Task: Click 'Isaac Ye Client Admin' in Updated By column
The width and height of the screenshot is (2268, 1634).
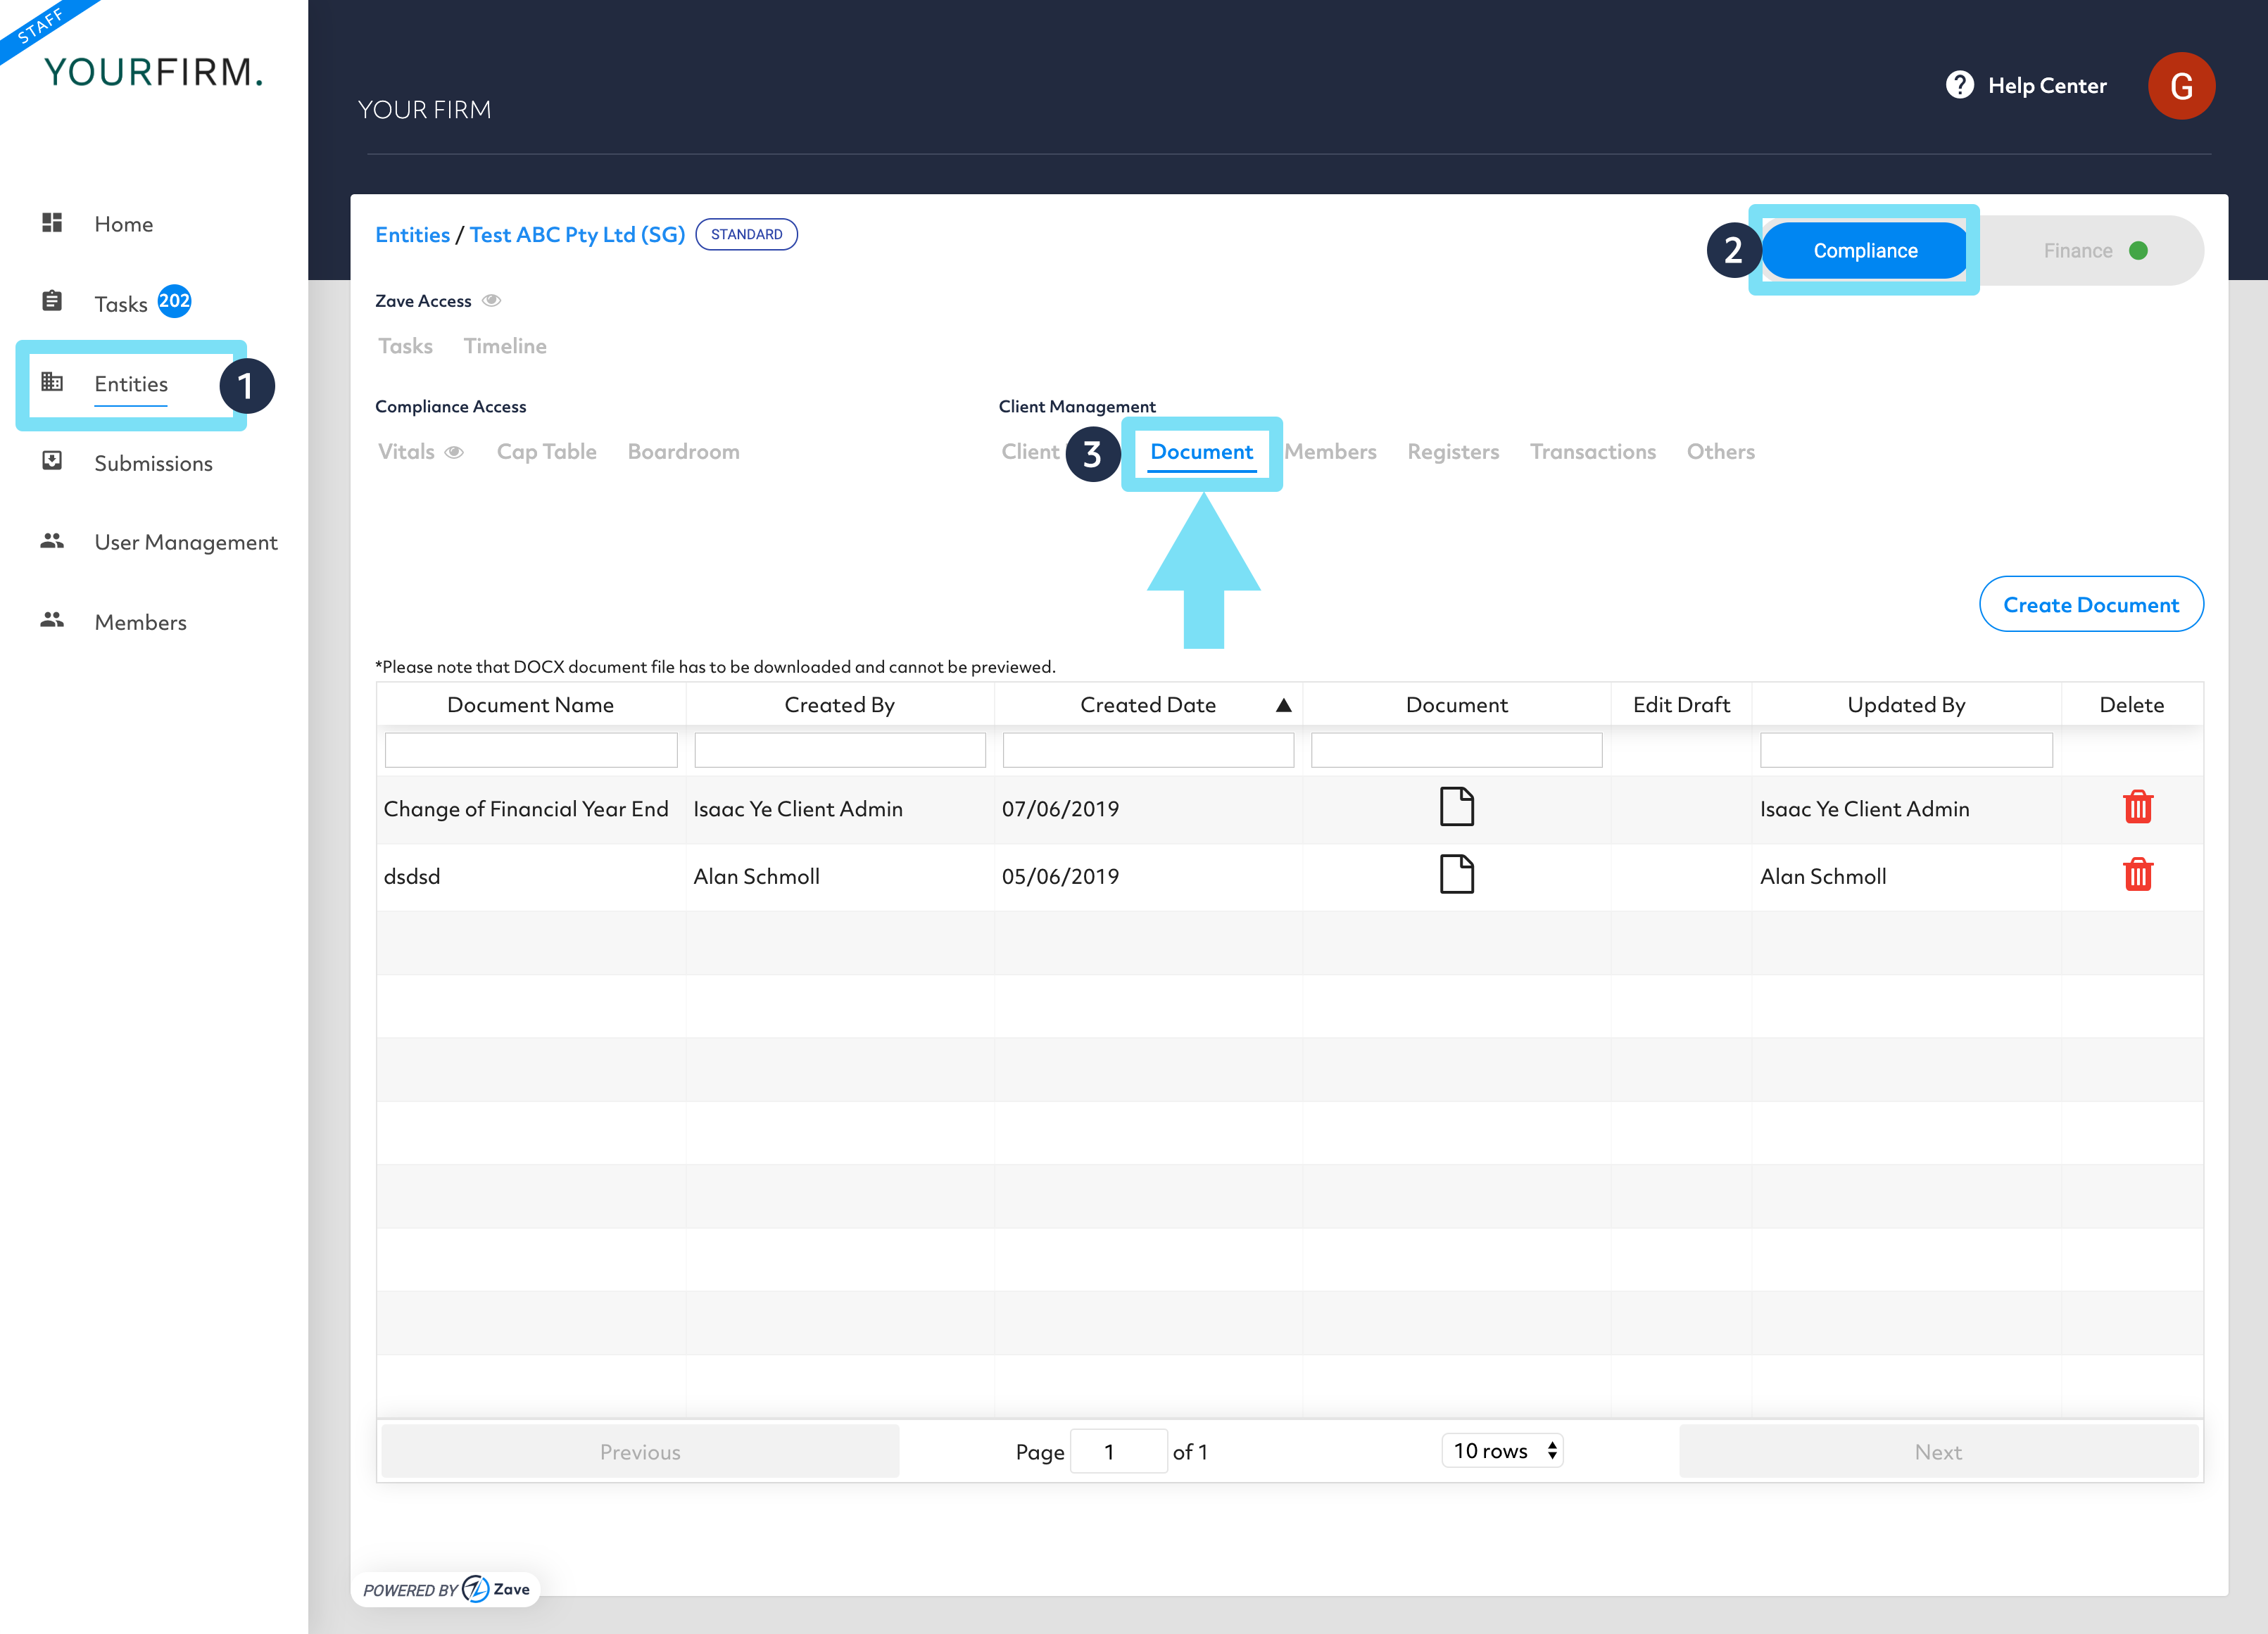Action: [1864, 809]
